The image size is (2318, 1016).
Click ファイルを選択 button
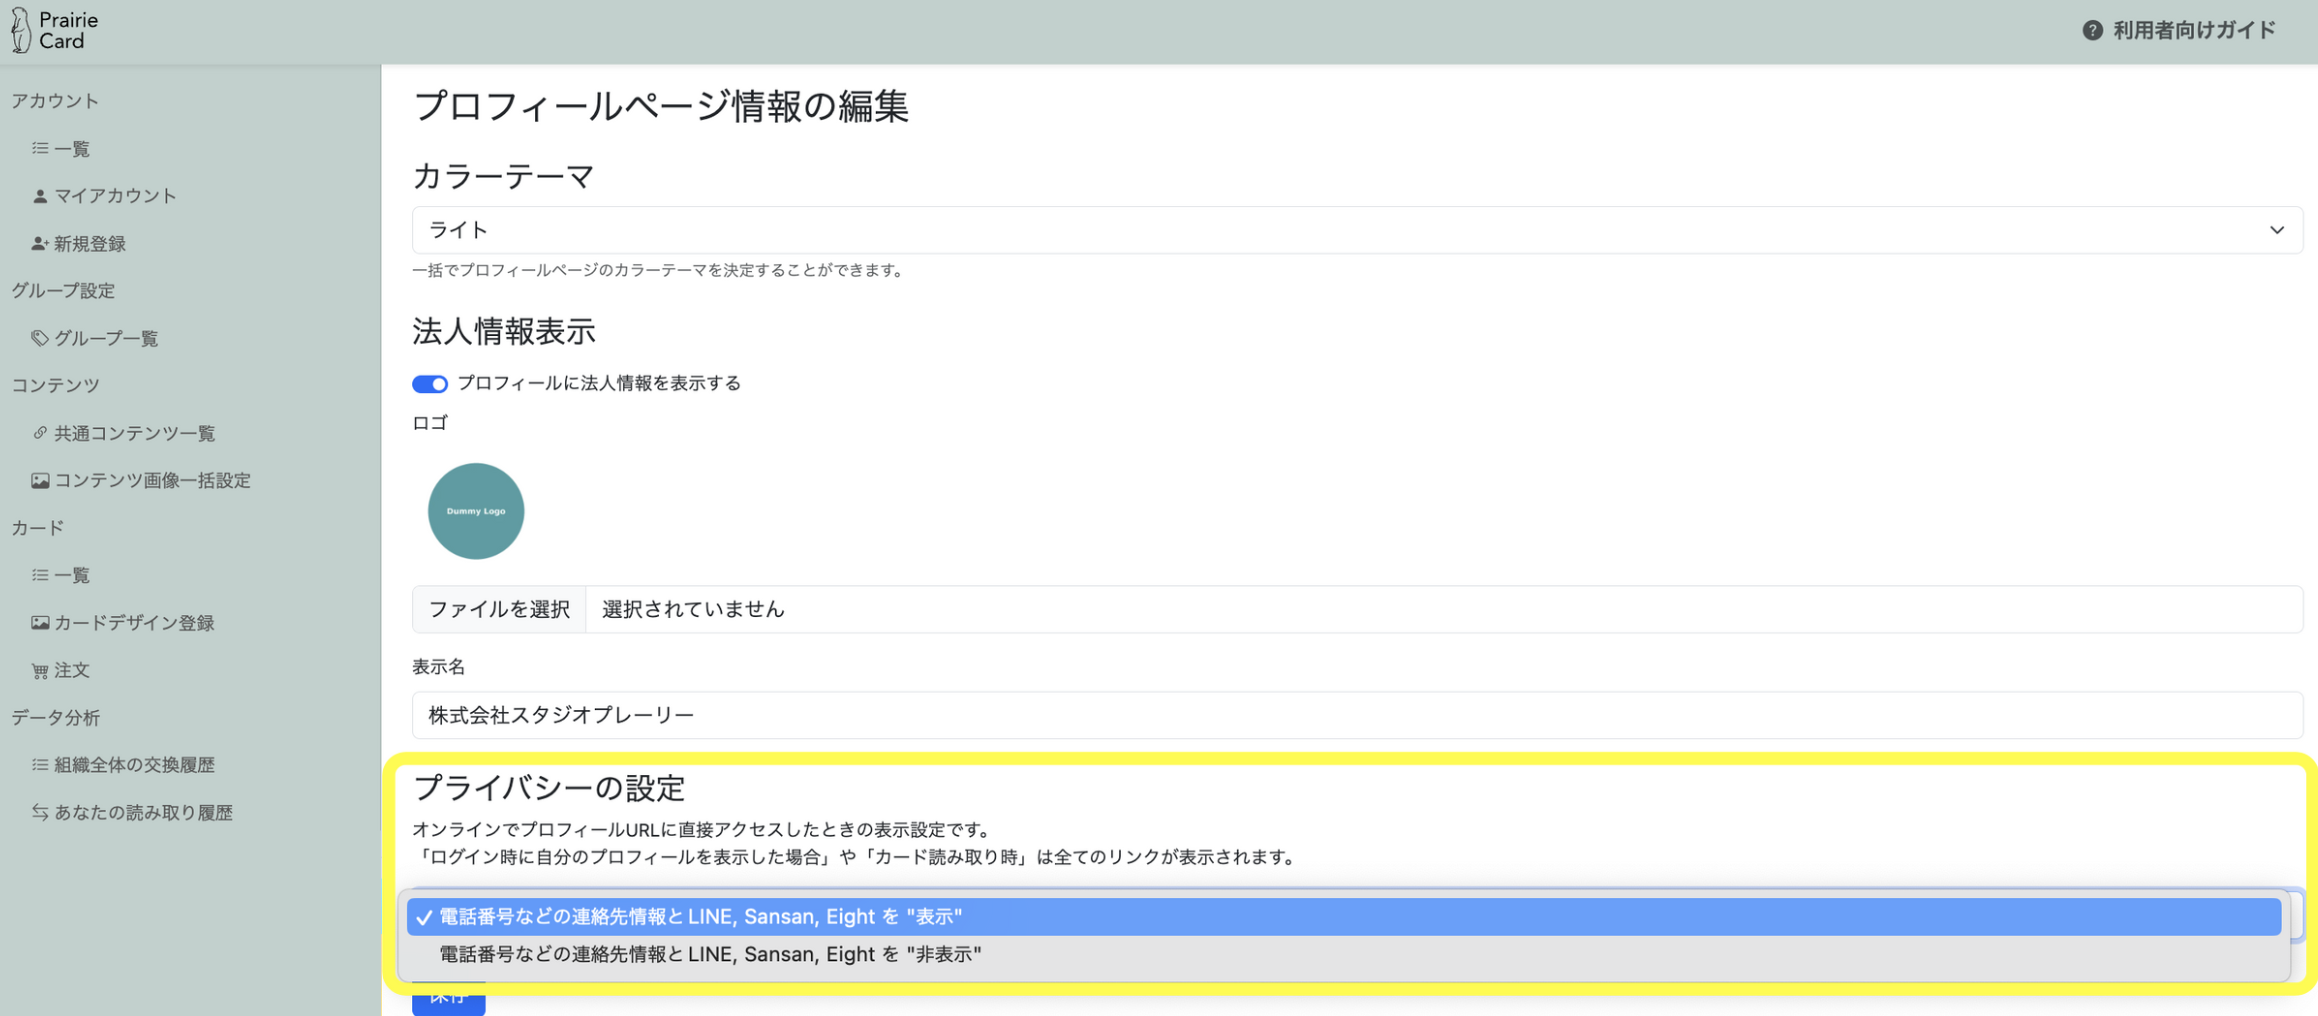click(x=499, y=609)
